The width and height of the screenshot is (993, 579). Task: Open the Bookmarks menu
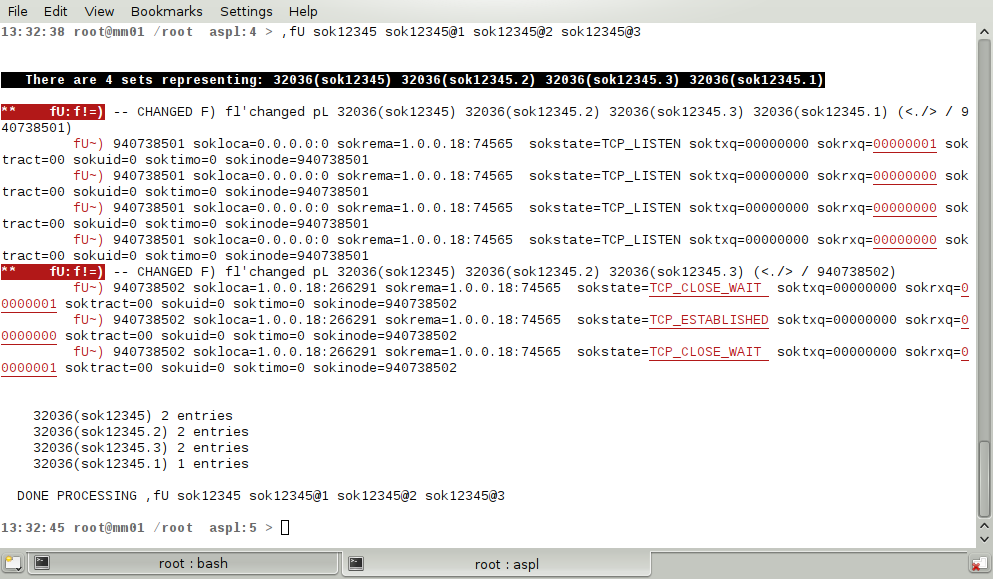pos(166,11)
